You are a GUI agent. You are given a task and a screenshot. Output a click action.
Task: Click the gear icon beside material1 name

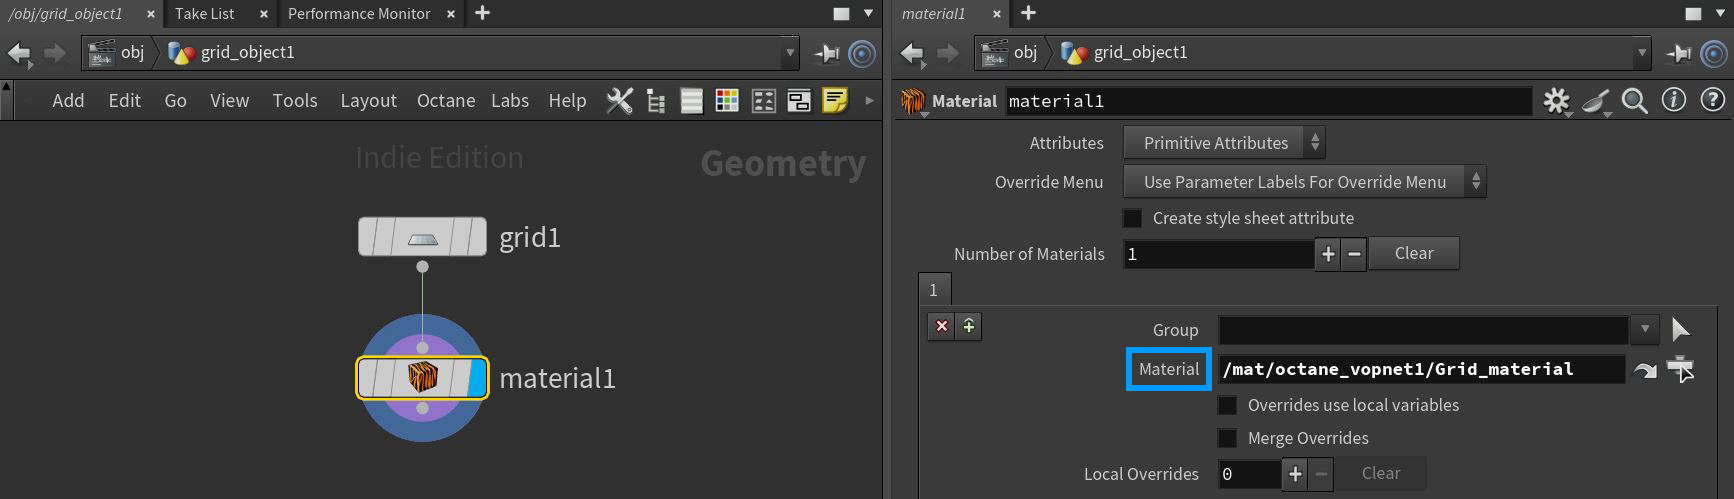(x=1556, y=101)
